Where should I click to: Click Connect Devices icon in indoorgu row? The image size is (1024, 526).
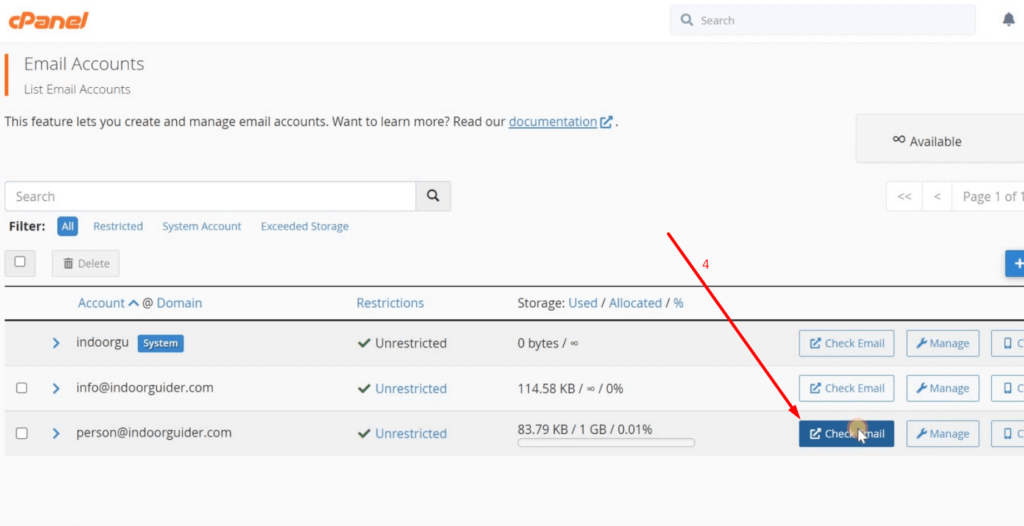(1008, 343)
